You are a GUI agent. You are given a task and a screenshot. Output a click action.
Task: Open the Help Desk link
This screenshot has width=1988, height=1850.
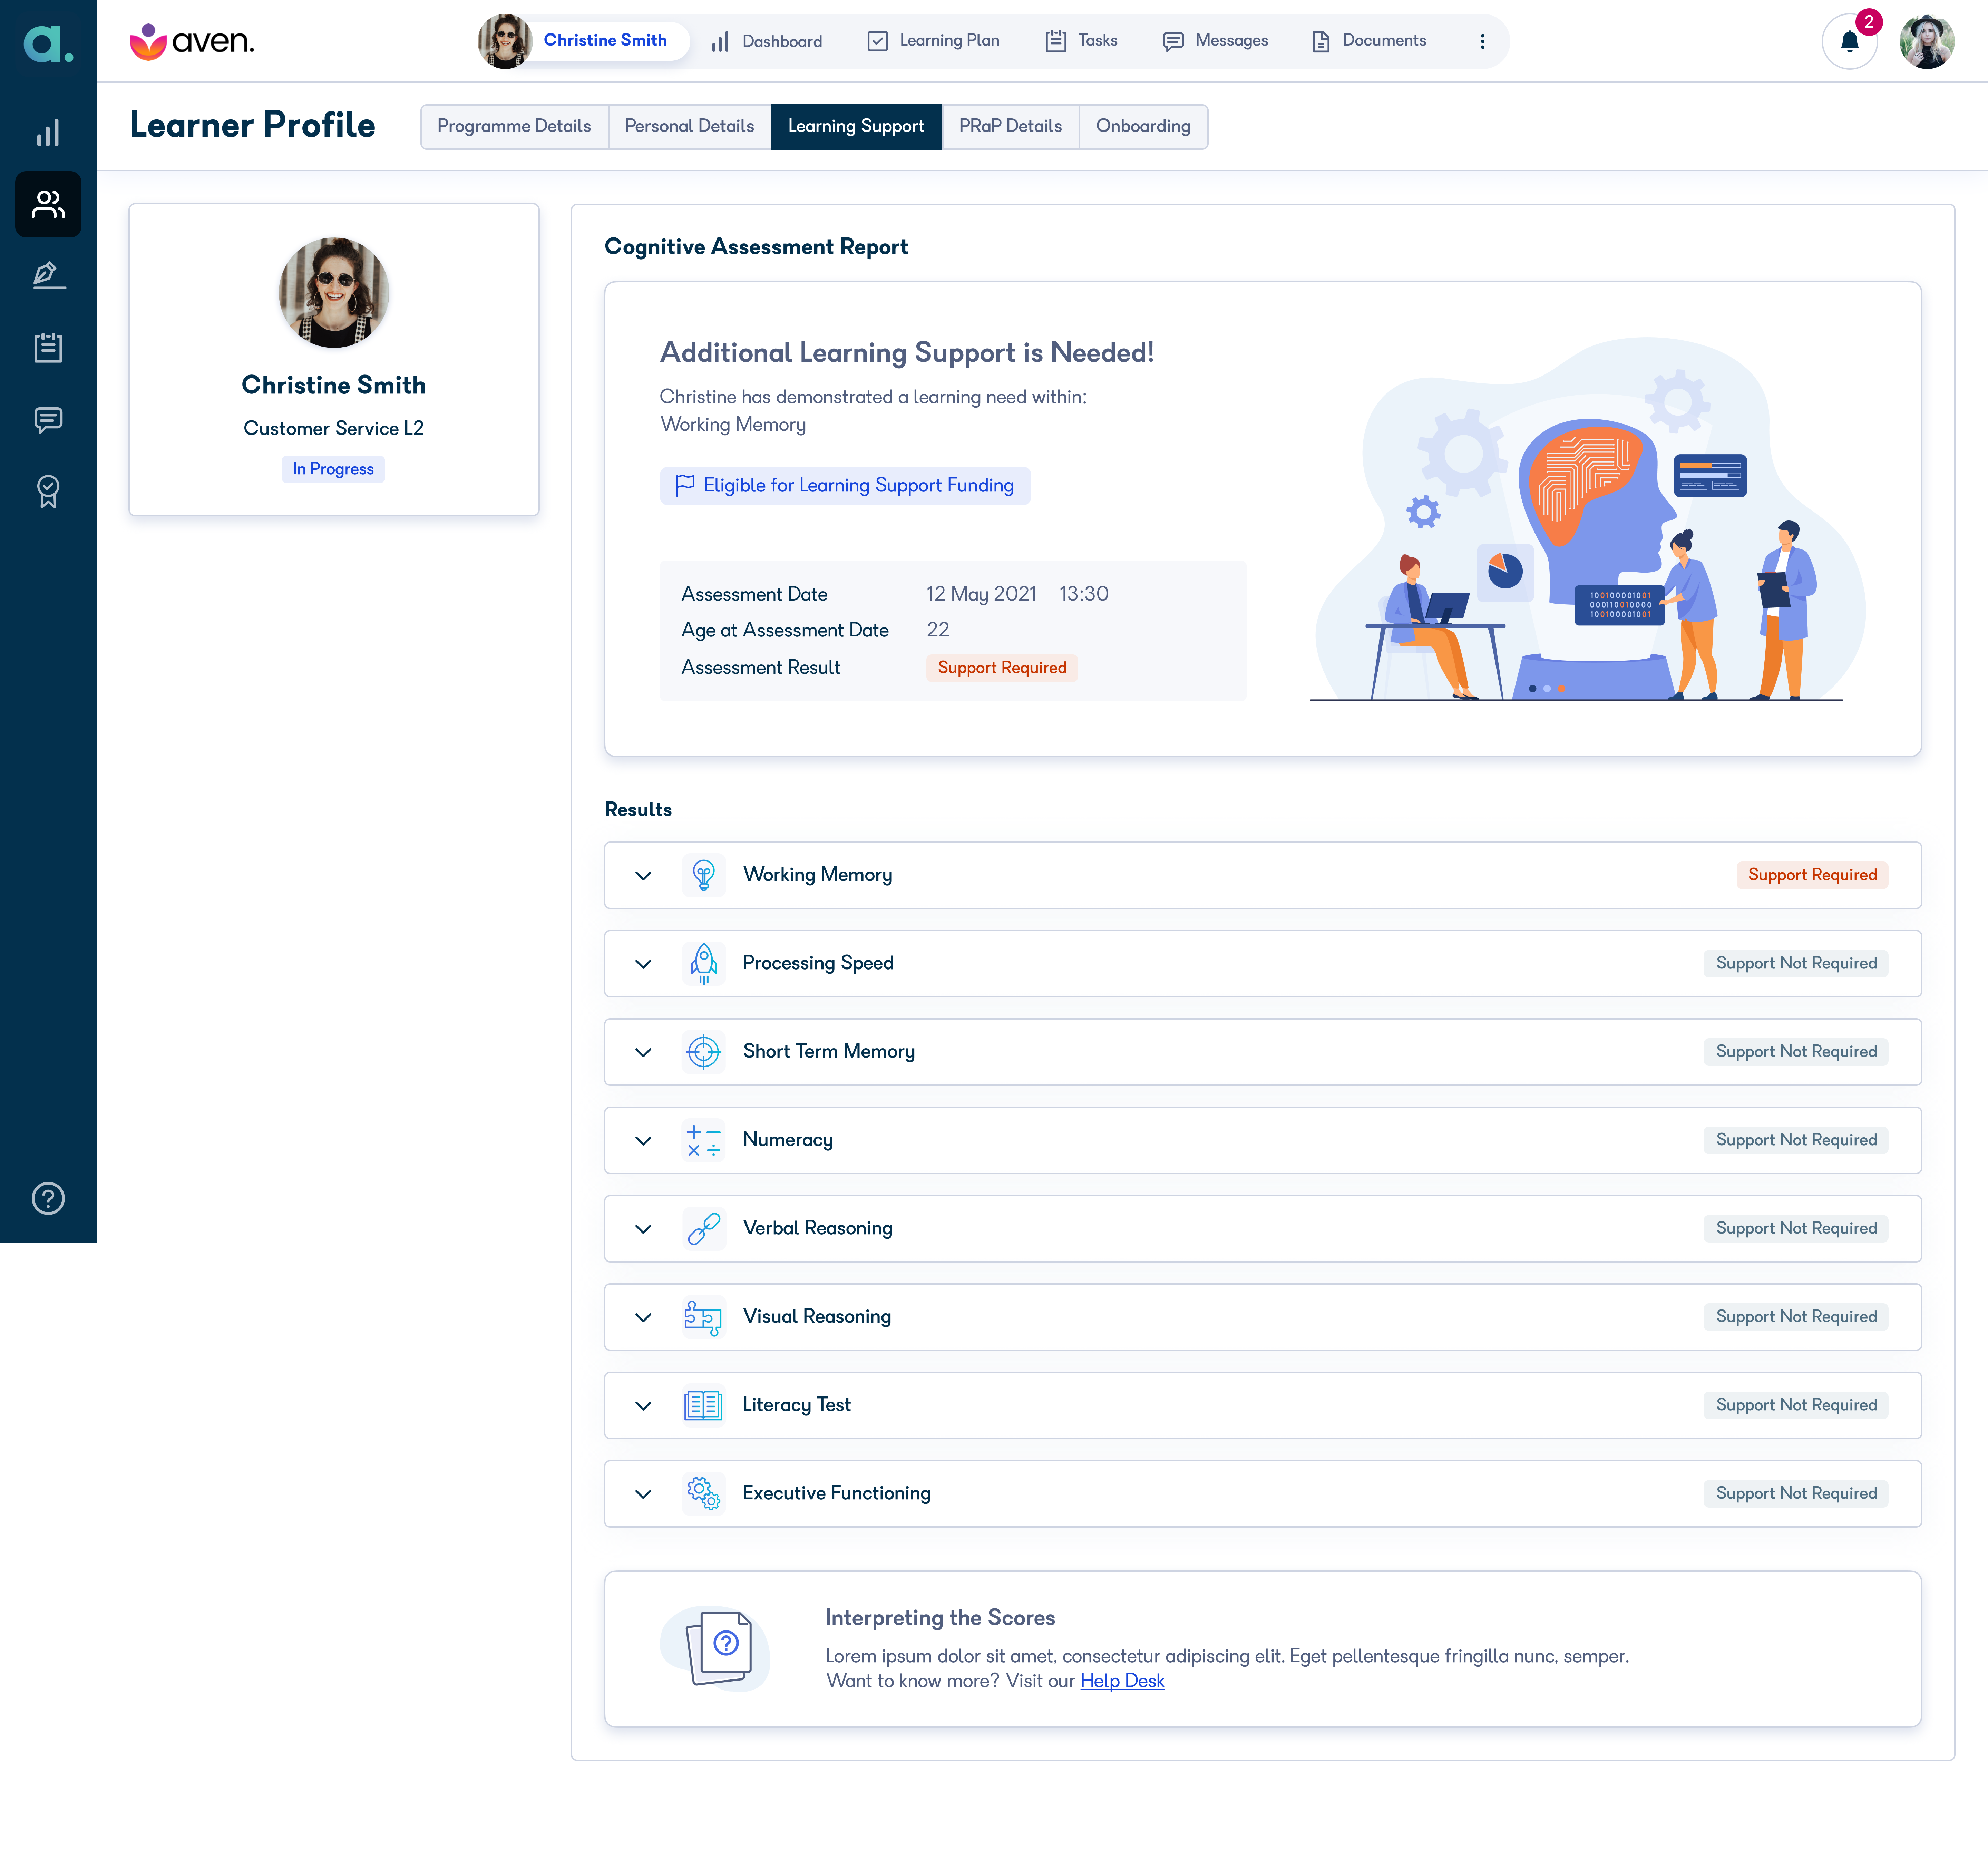click(1122, 1681)
